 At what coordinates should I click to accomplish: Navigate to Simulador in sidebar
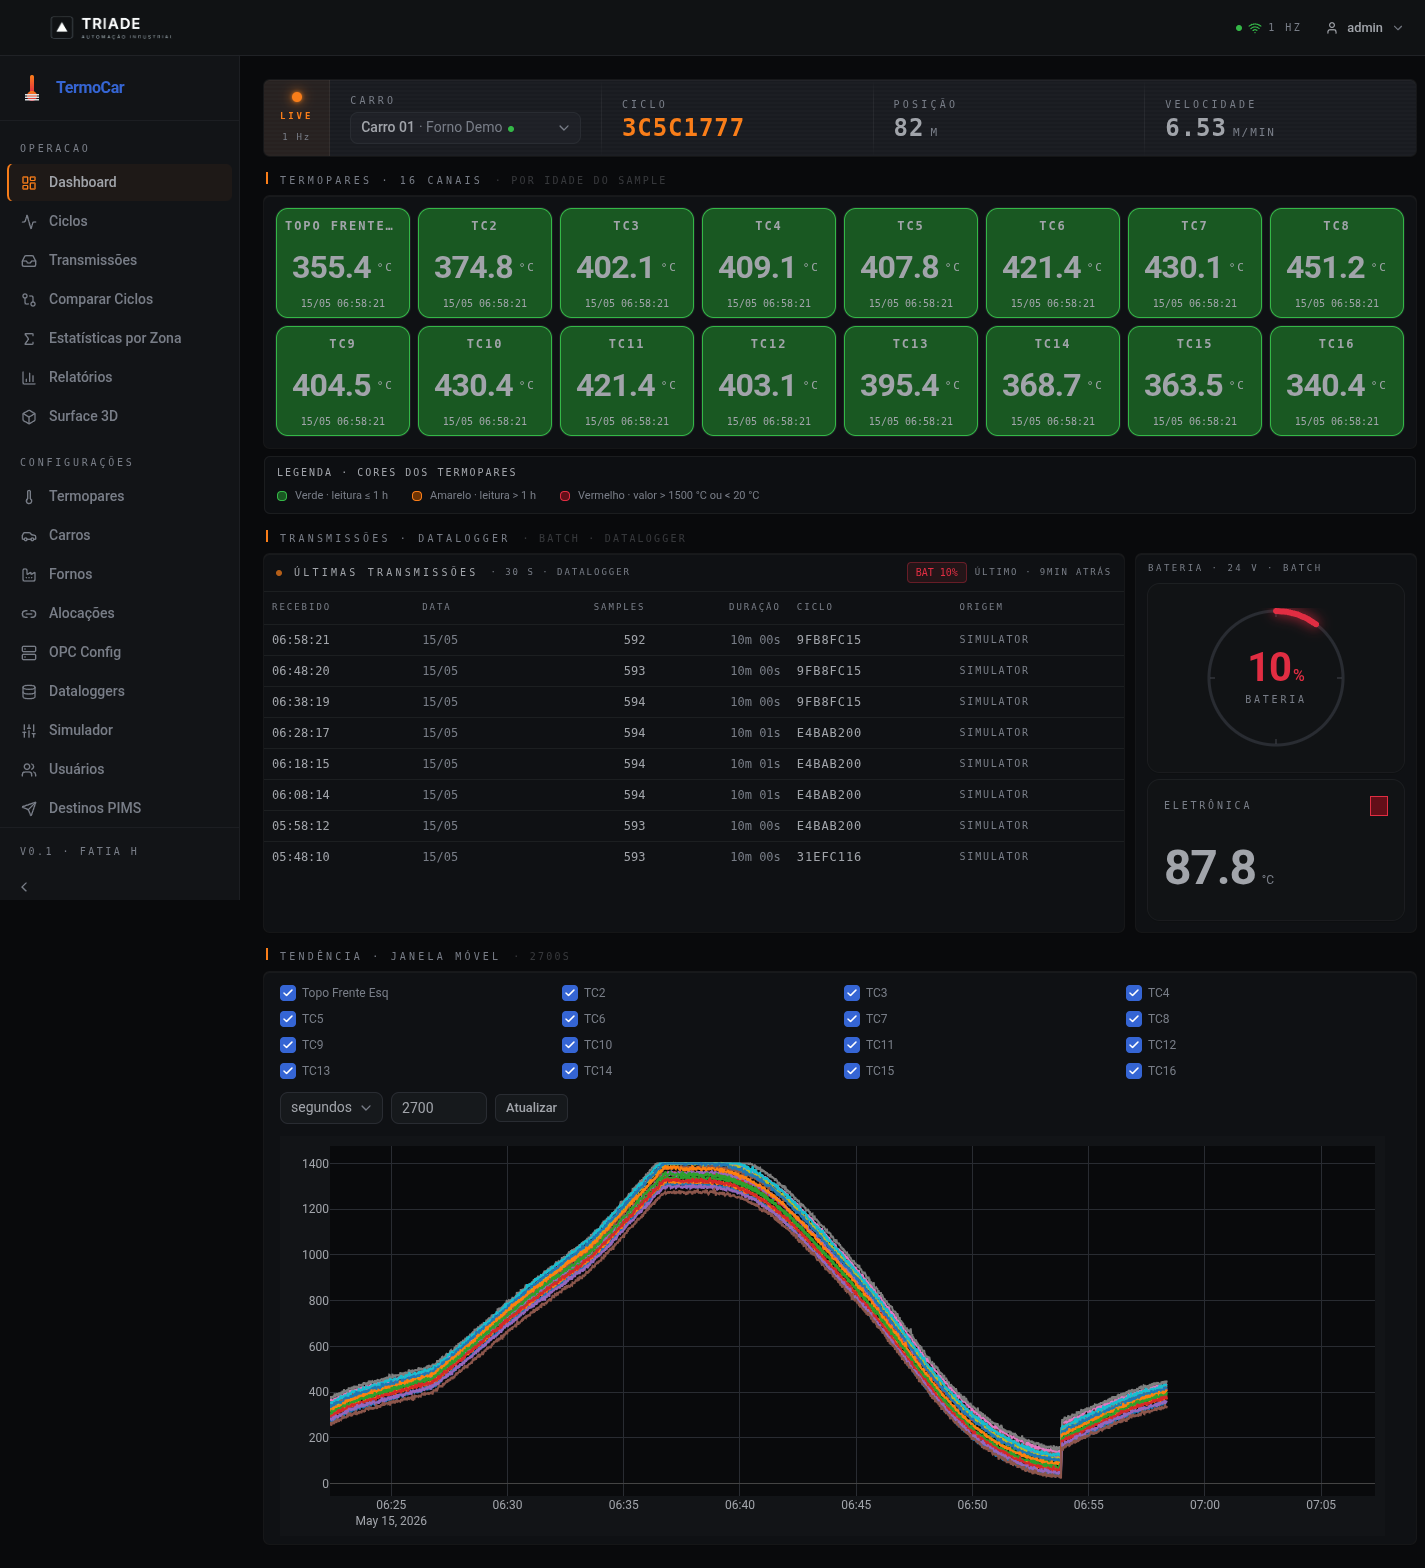point(119,730)
